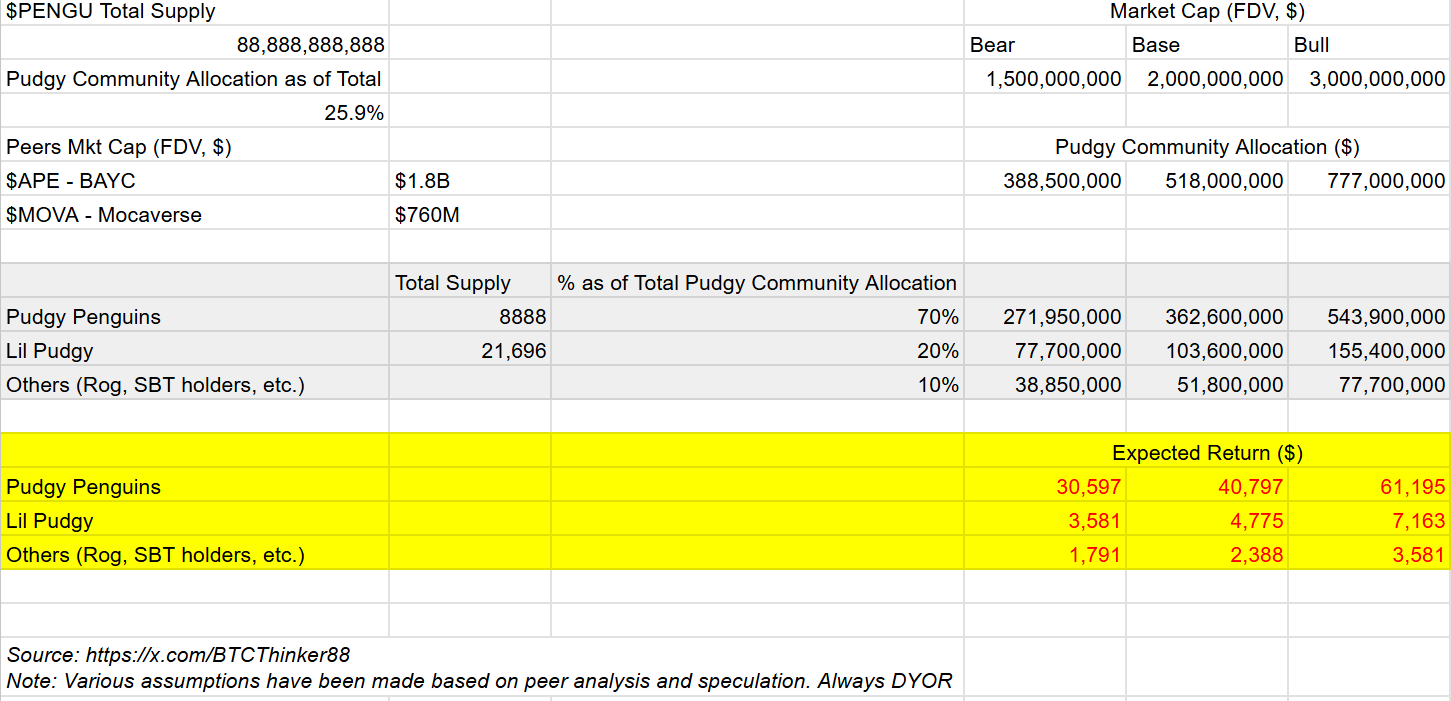The height and width of the screenshot is (701, 1451).
Task: Select the 8888 Pudgy Penguins supply cell
Action: pyautogui.click(x=522, y=317)
